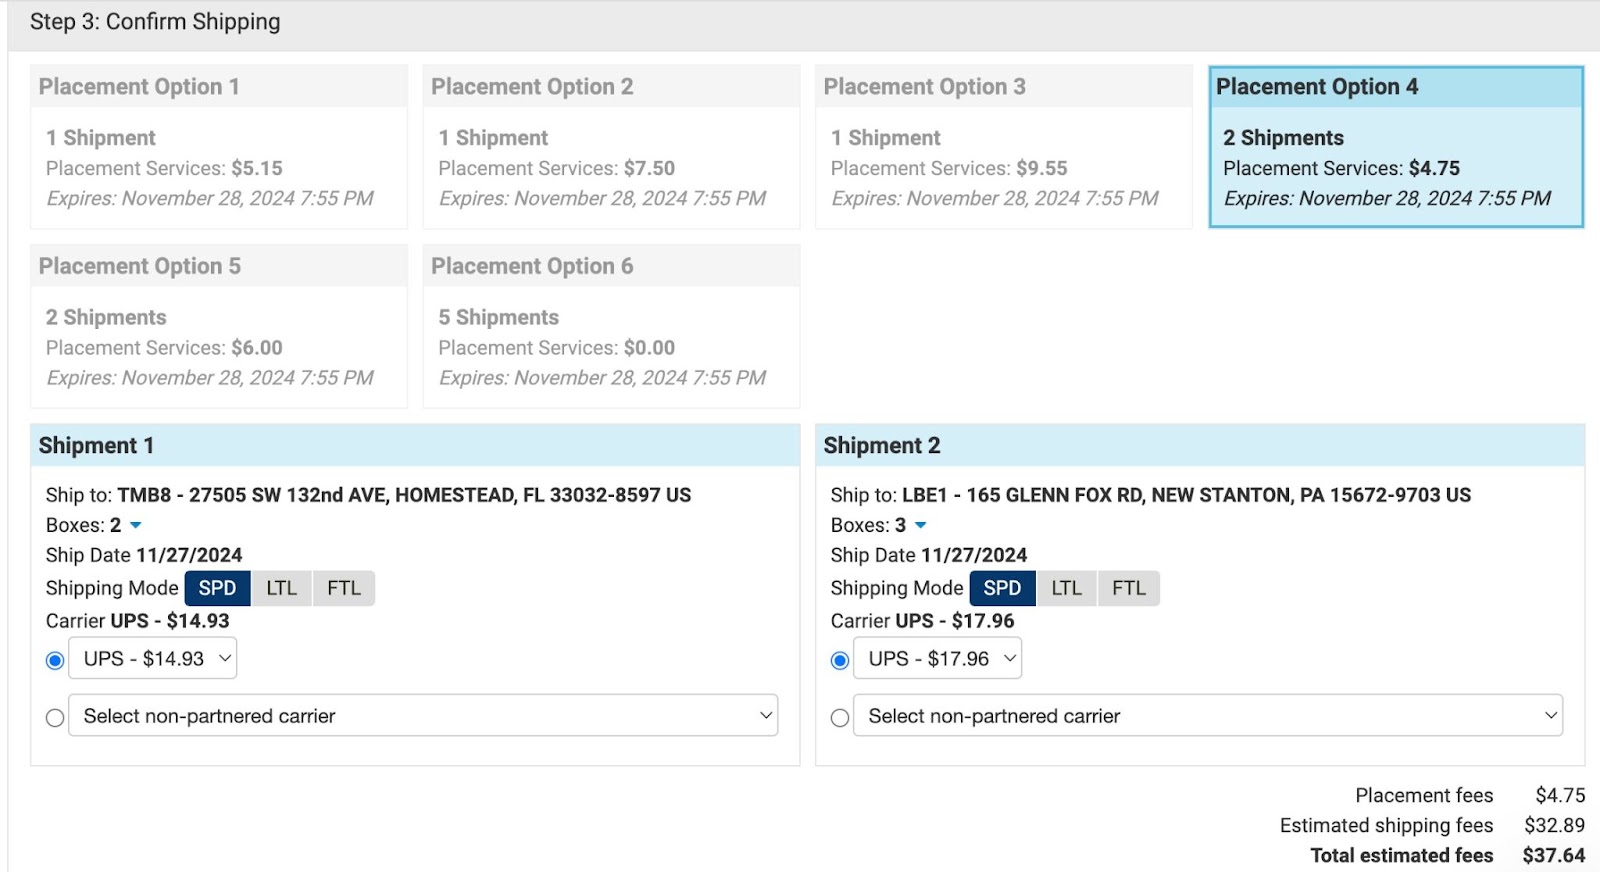Viewport: 1600px width, 872px height.
Task: Click Carrier UPS - $17.96 label
Action: tap(922, 621)
